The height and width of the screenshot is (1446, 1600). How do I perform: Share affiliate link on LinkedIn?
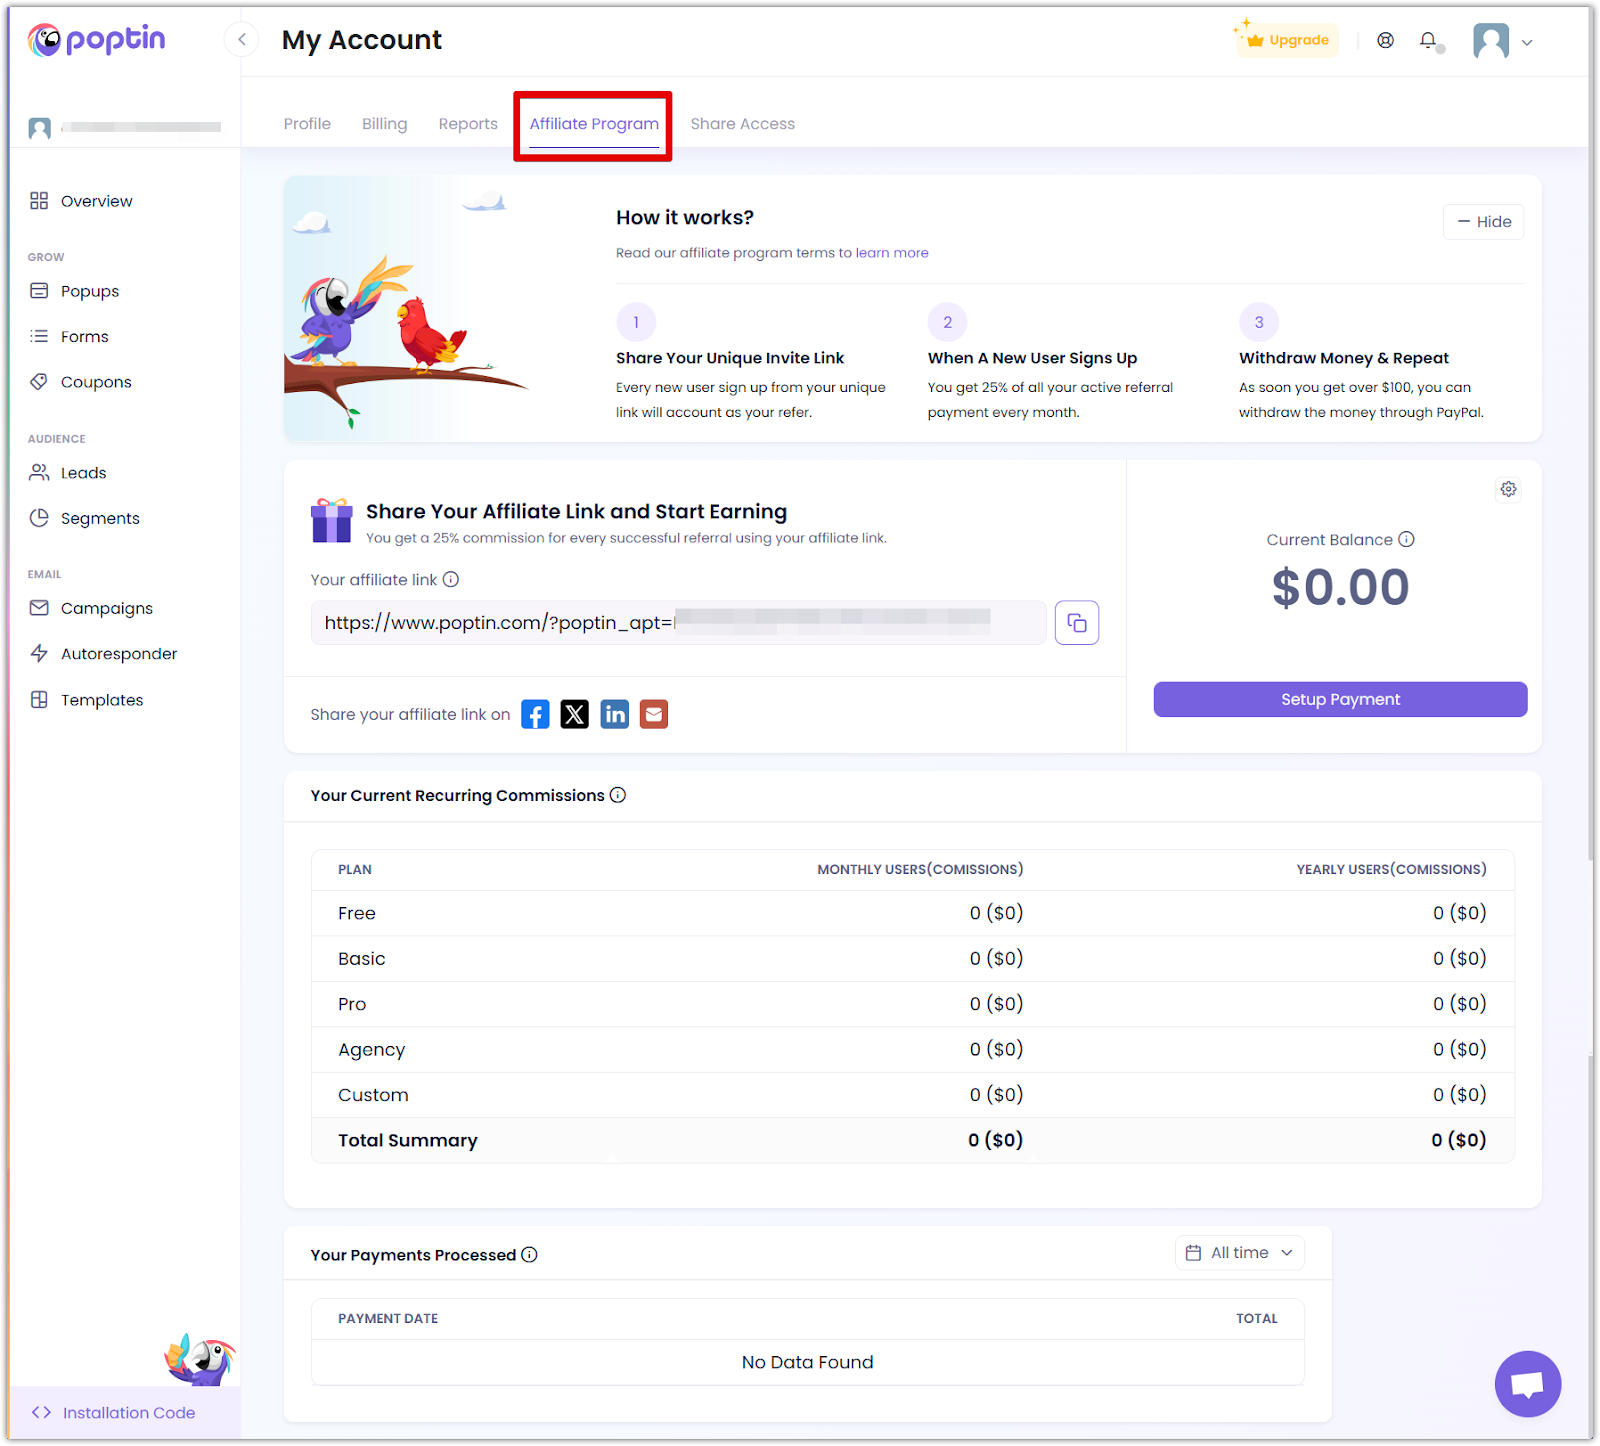(x=614, y=714)
